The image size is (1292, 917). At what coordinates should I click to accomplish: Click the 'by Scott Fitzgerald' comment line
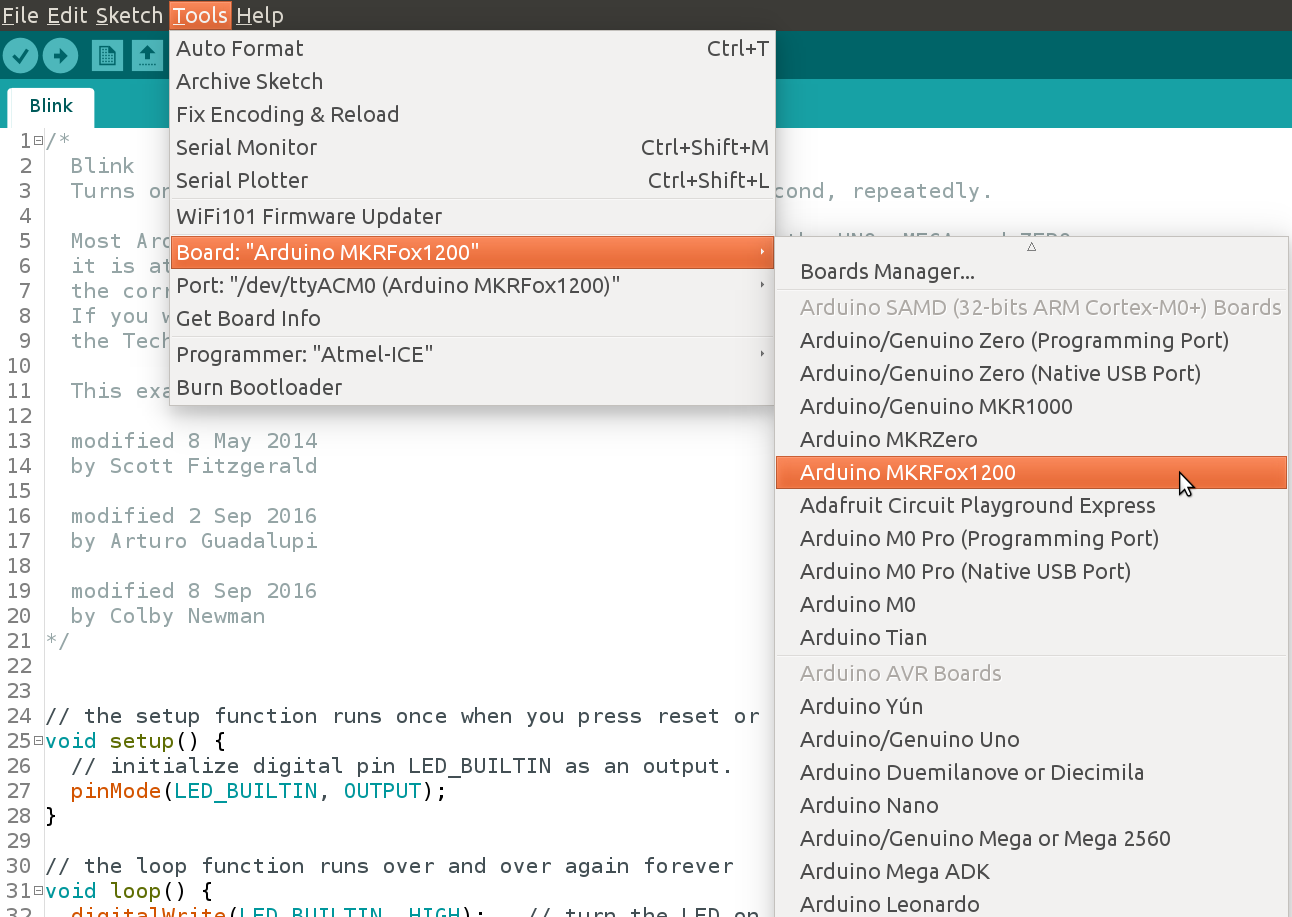[x=194, y=466]
